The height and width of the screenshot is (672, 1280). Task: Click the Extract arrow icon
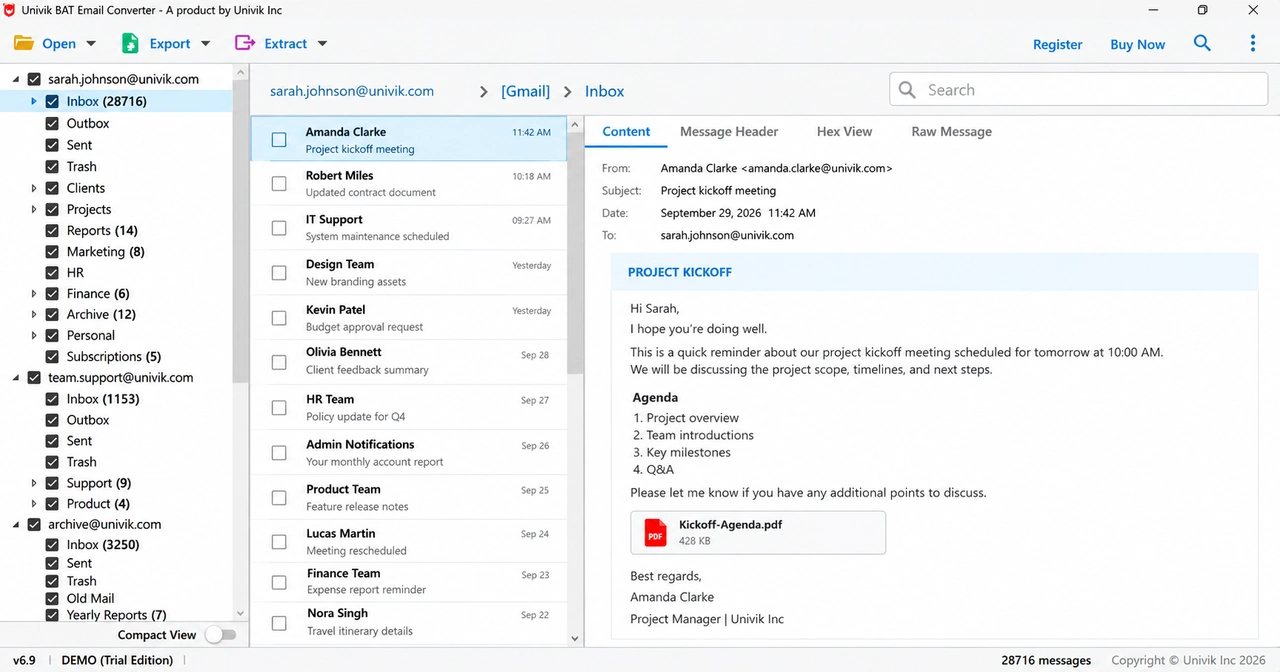pyautogui.click(x=245, y=43)
